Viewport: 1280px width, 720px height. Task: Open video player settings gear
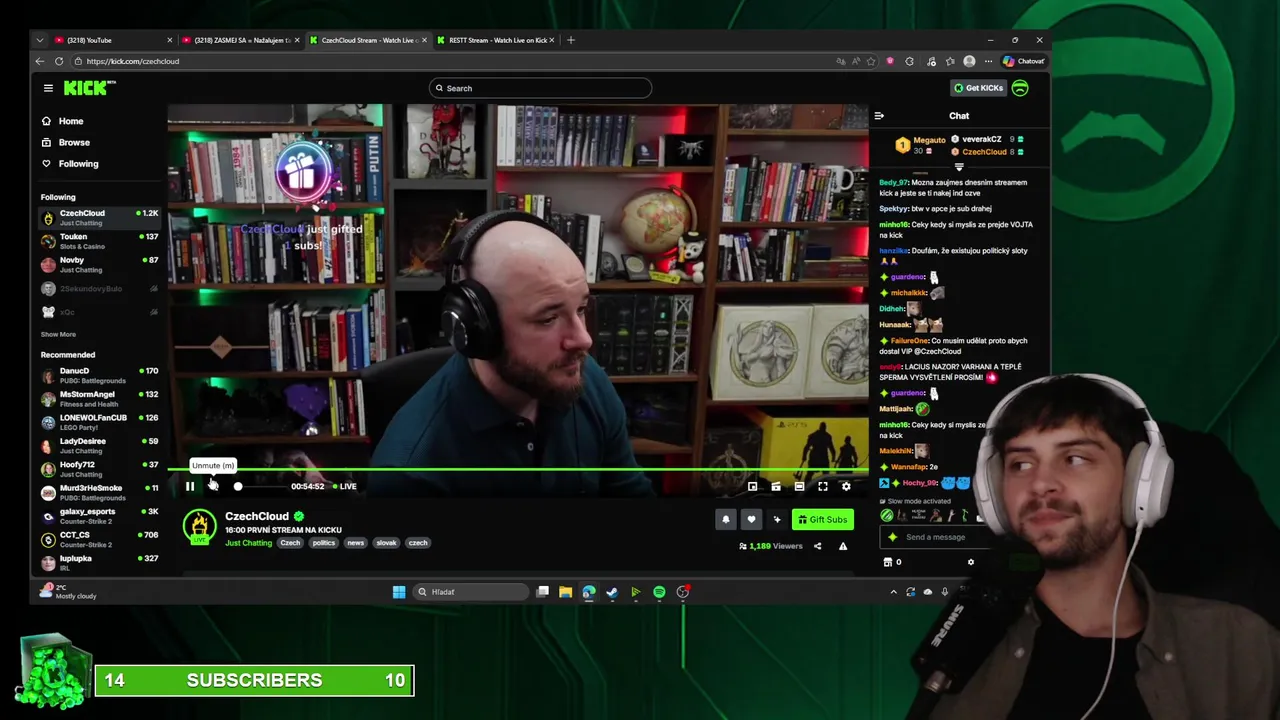(846, 487)
